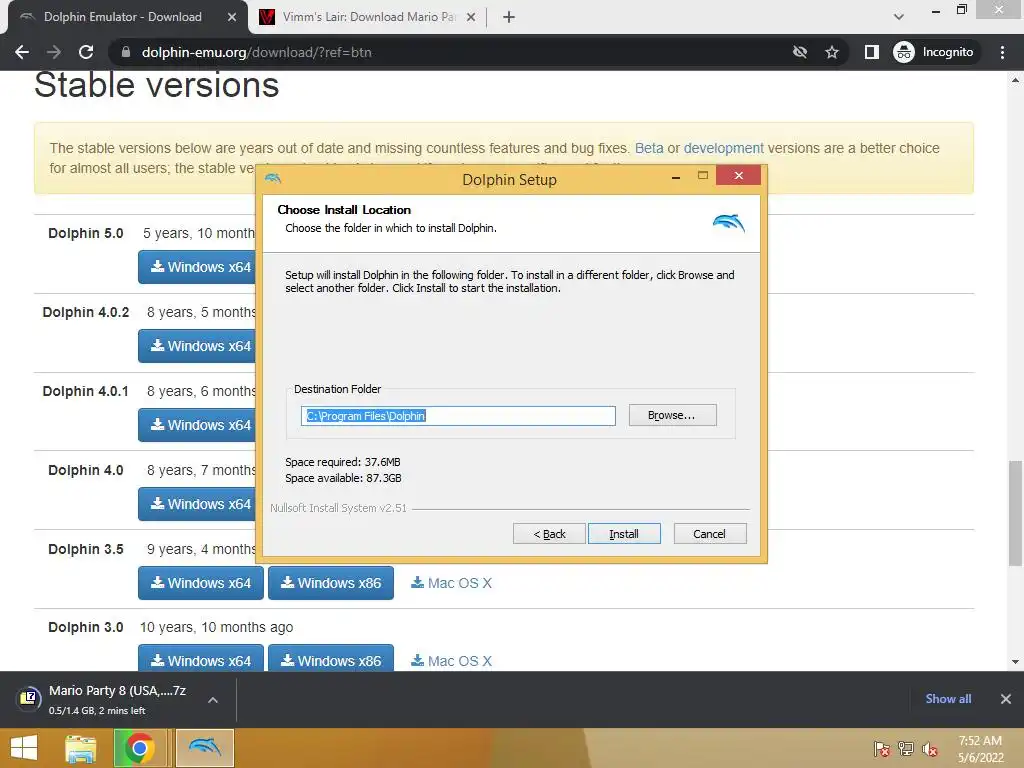Open the Windows Start button

pos(24,748)
